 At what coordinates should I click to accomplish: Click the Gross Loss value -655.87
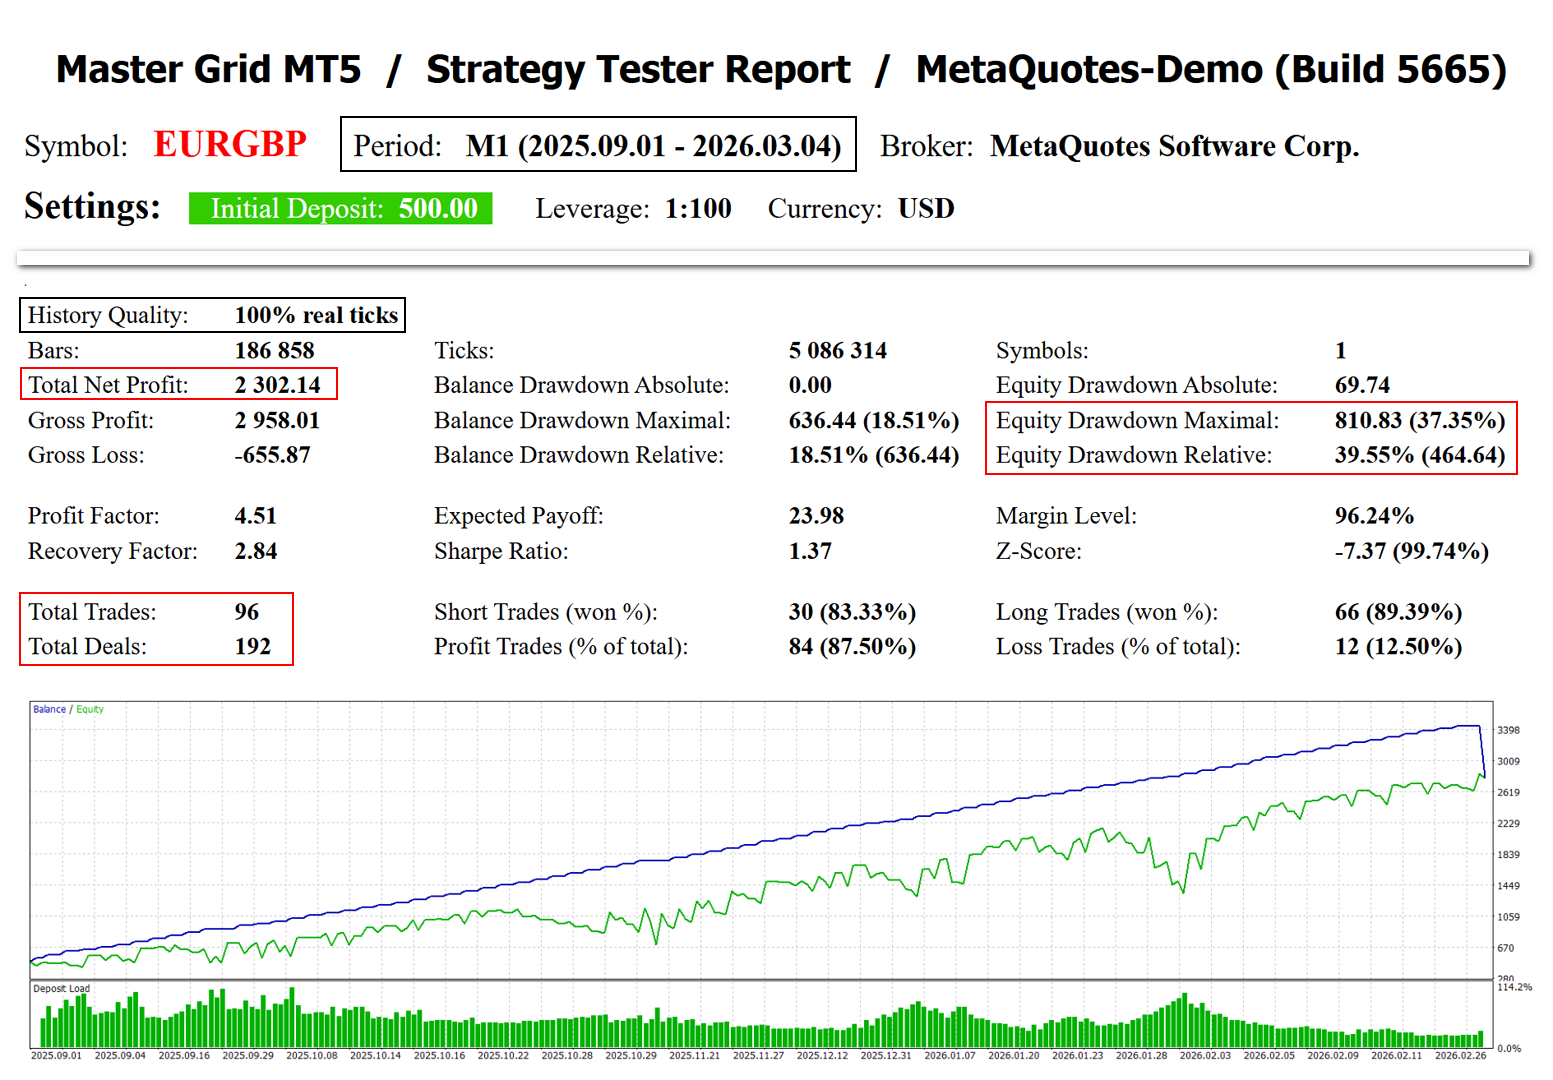point(273,455)
